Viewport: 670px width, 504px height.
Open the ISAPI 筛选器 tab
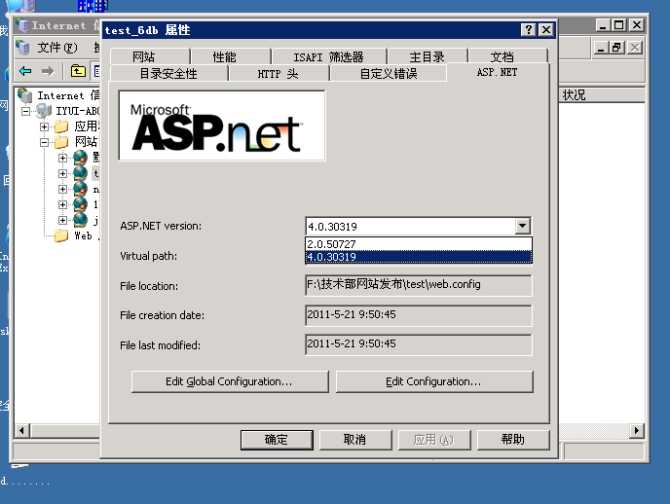coord(329,57)
